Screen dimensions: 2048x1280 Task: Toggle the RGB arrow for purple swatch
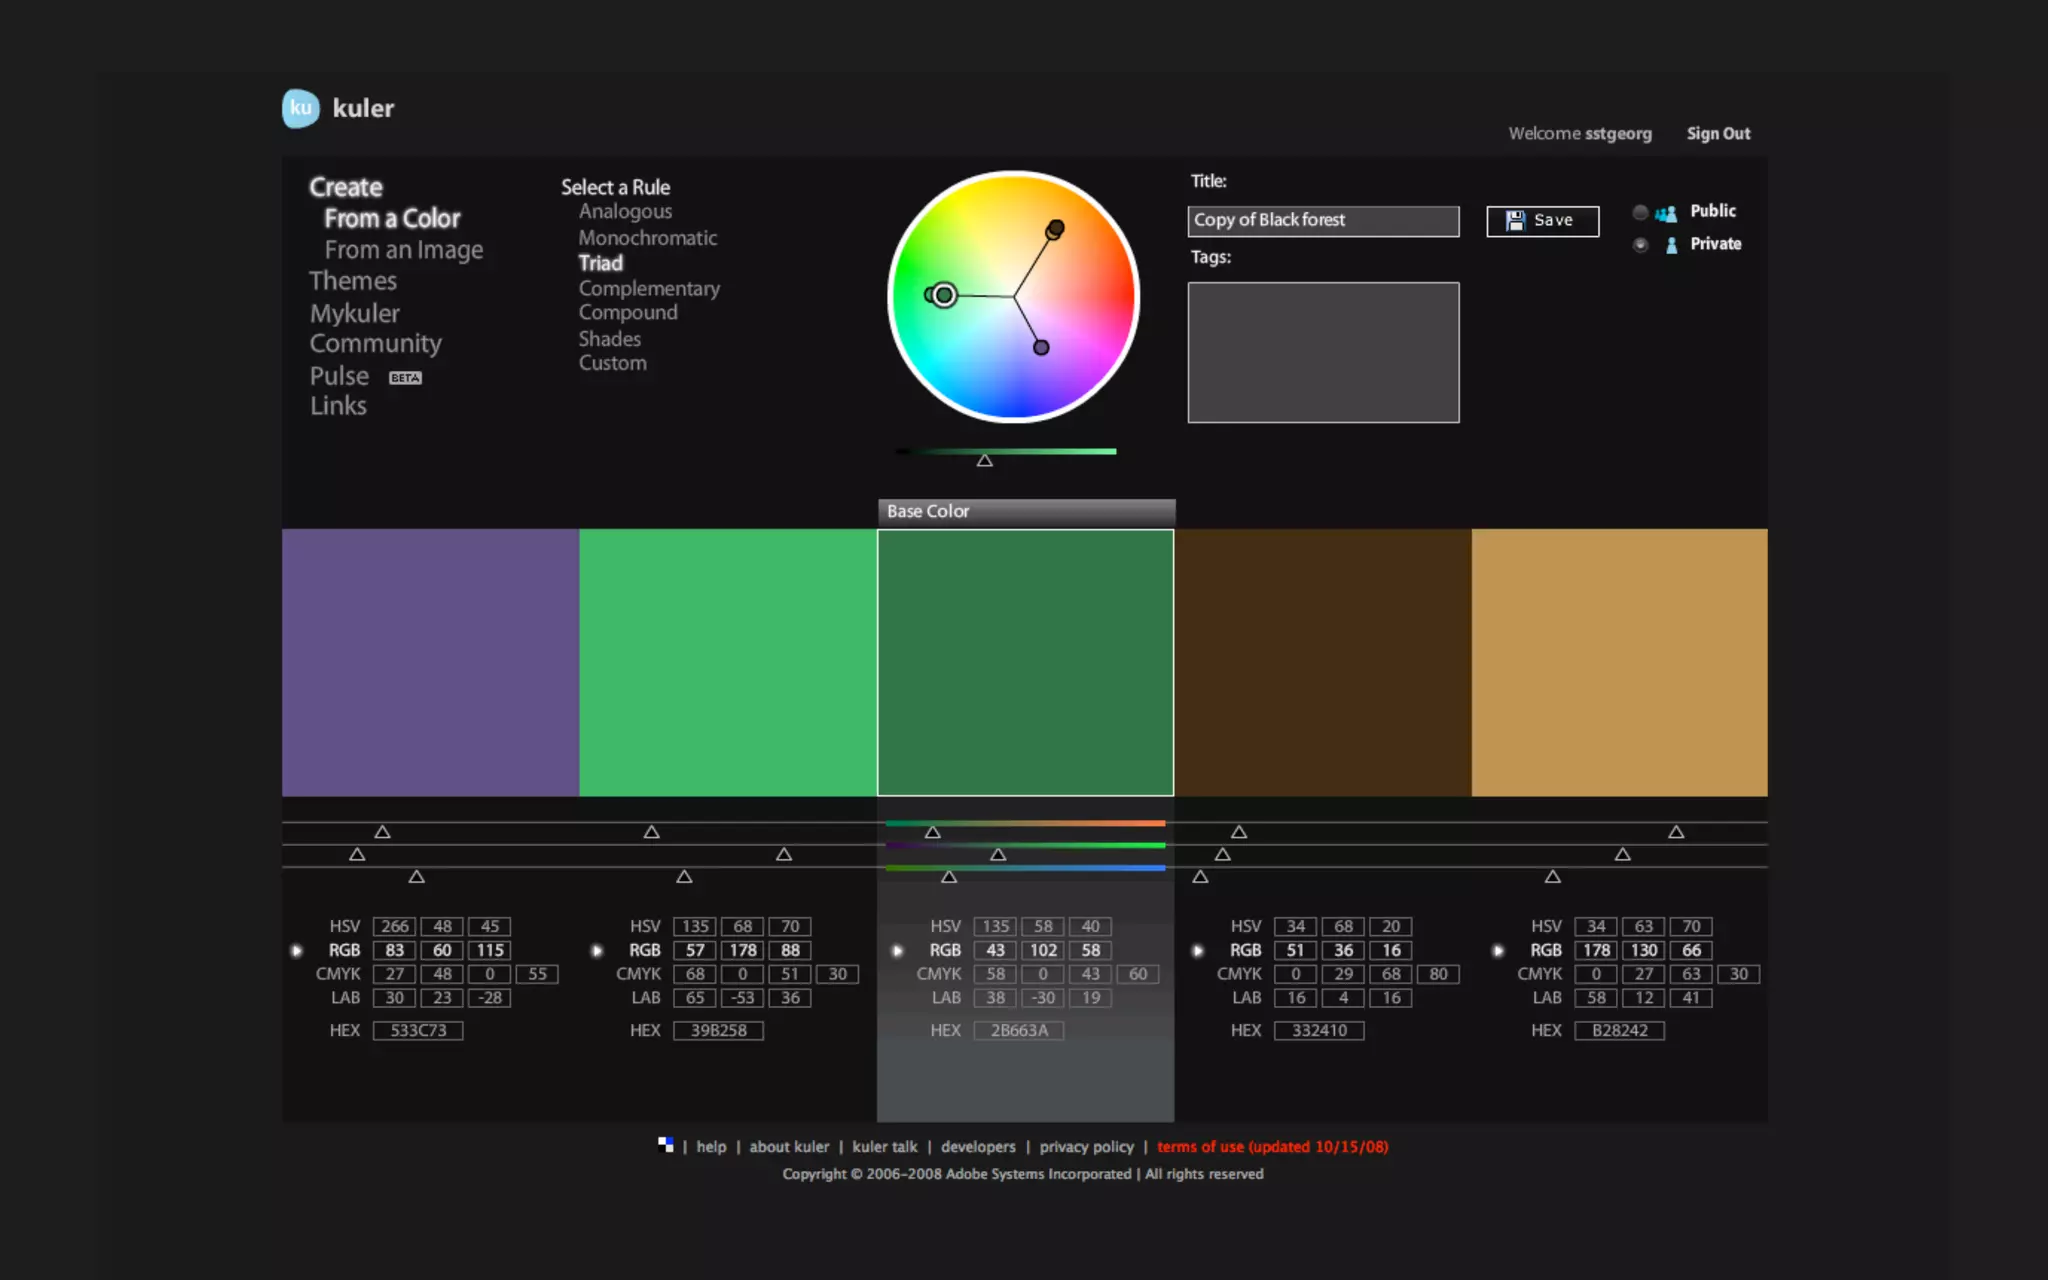click(296, 951)
